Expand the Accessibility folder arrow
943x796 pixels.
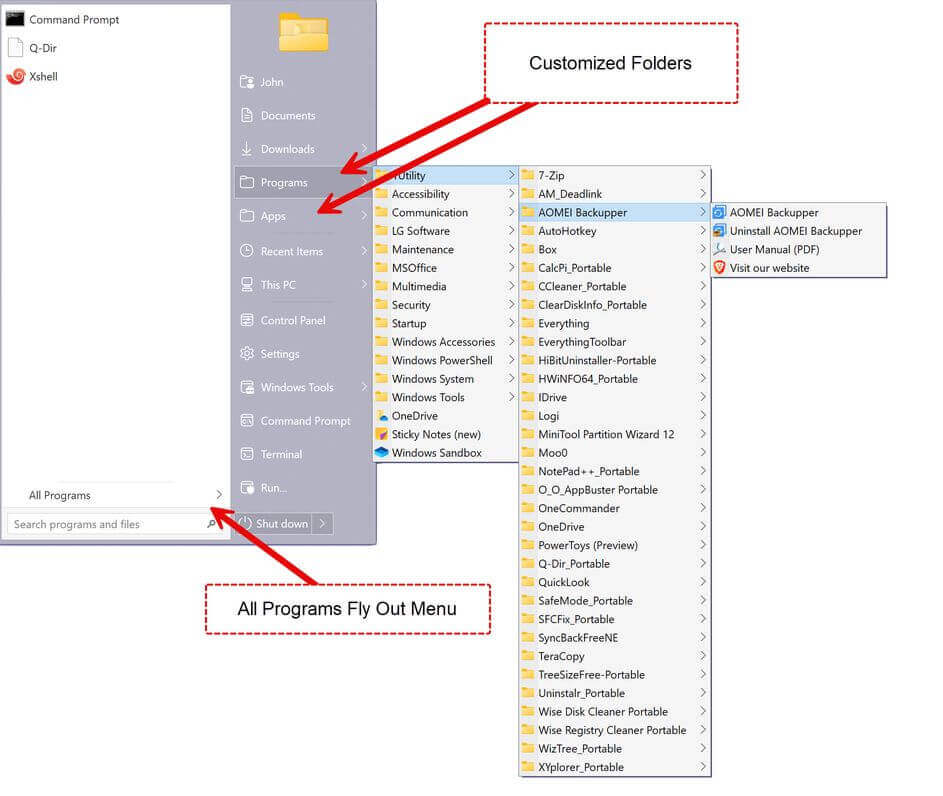pyautogui.click(x=511, y=193)
